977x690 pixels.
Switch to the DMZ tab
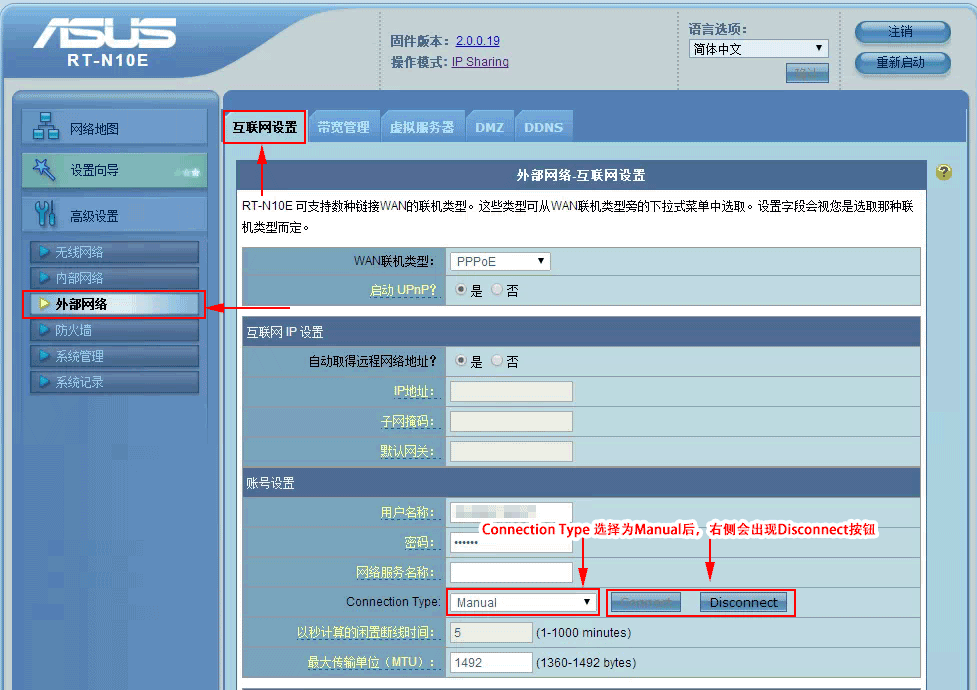point(489,127)
